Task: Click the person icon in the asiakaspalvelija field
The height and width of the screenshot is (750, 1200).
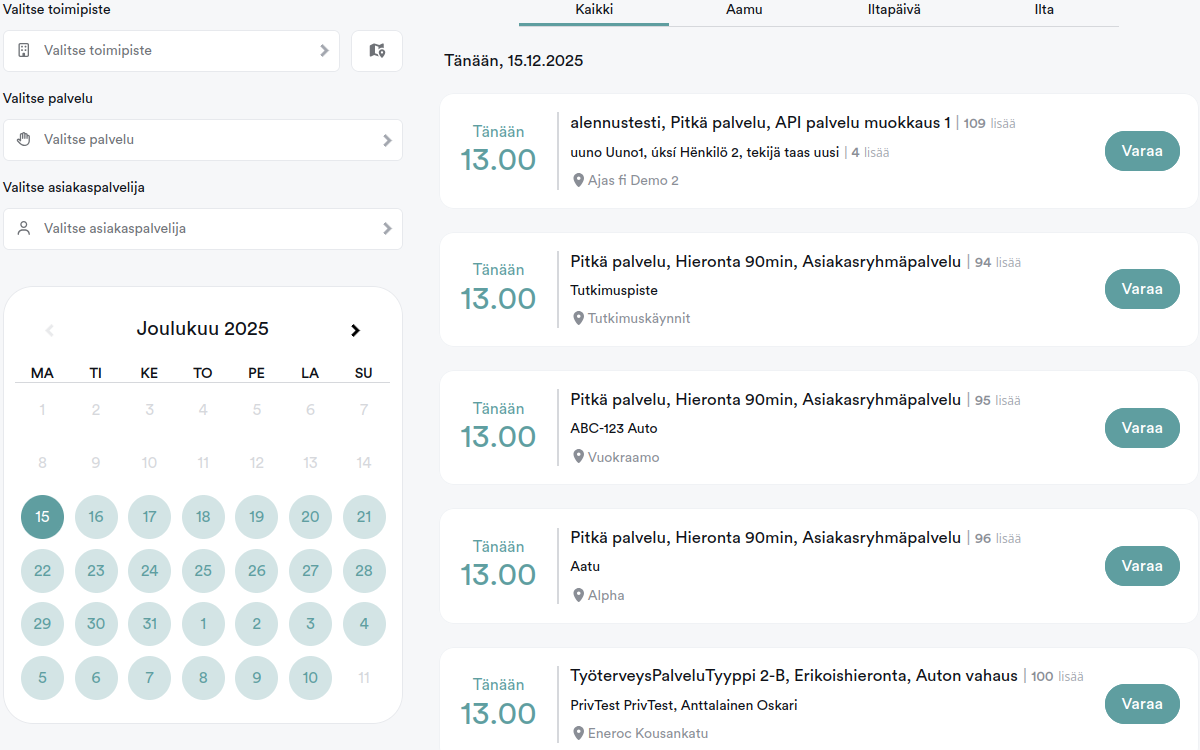Action: [24, 229]
